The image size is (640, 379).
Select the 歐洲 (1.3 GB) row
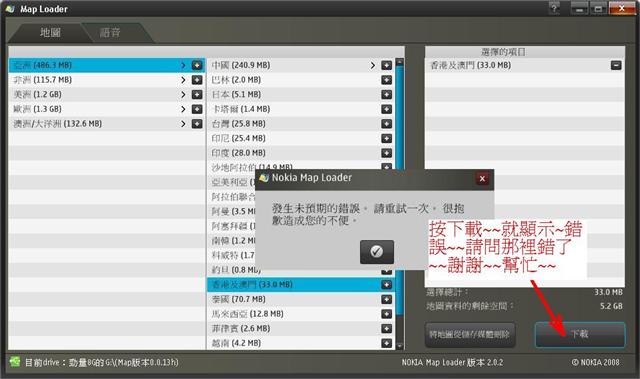[x=107, y=109]
